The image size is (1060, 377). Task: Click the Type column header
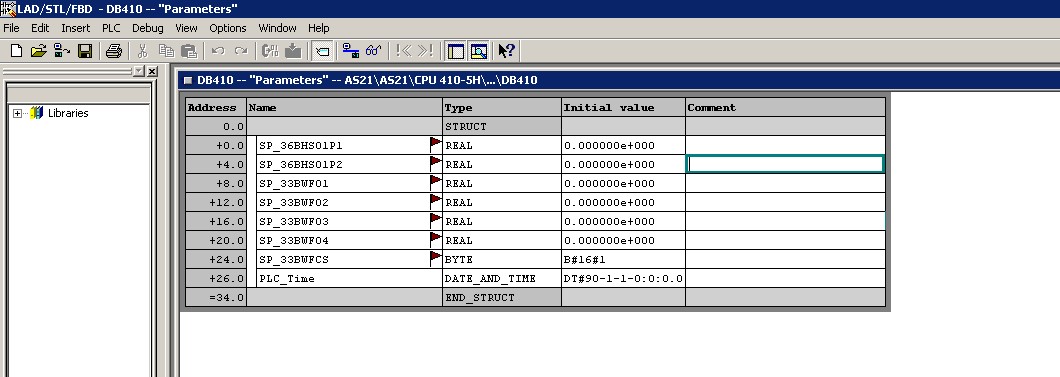click(502, 107)
